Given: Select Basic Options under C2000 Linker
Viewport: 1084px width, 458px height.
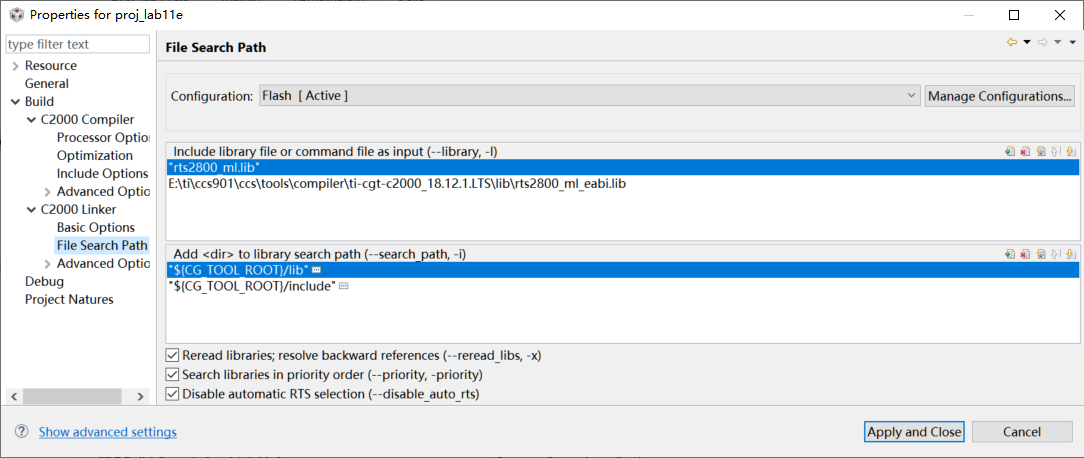Looking at the screenshot, I should [x=96, y=227].
